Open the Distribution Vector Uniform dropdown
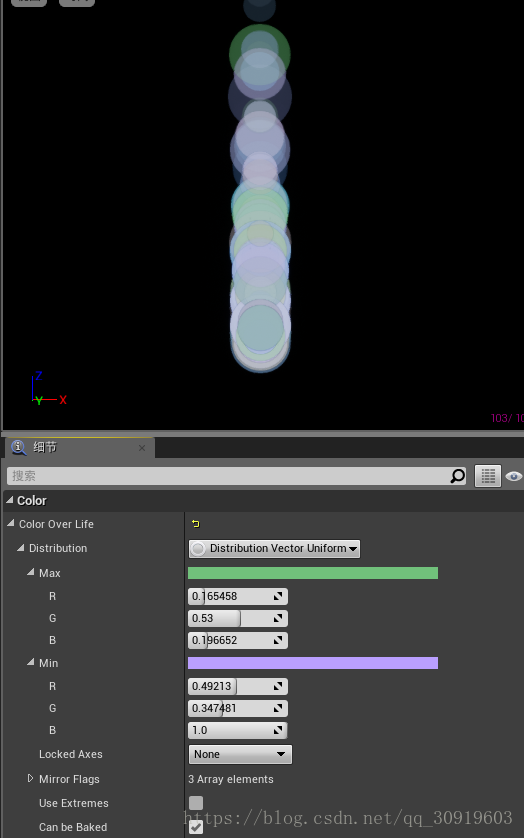The width and height of the screenshot is (524, 838). [x=274, y=548]
